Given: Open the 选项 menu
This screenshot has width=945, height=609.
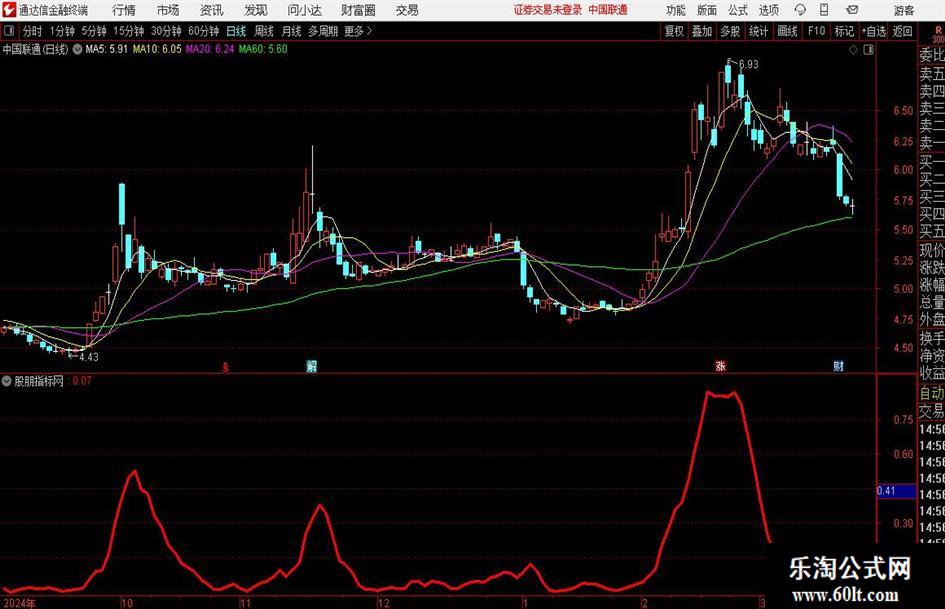Looking at the screenshot, I should point(768,10).
